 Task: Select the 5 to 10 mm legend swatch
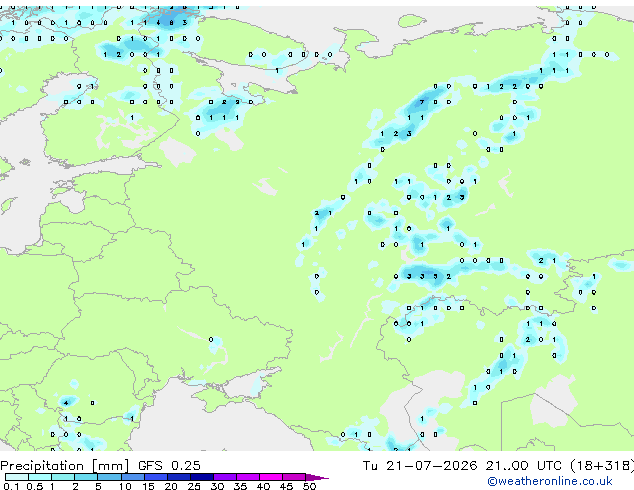(x=109, y=477)
